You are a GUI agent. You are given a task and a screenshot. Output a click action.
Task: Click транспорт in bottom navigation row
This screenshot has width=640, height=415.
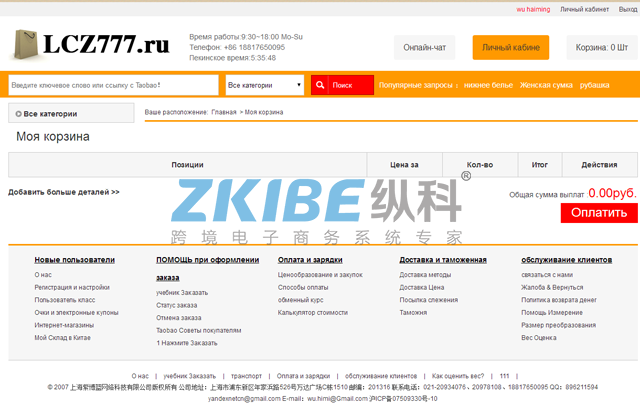tap(246, 376)
